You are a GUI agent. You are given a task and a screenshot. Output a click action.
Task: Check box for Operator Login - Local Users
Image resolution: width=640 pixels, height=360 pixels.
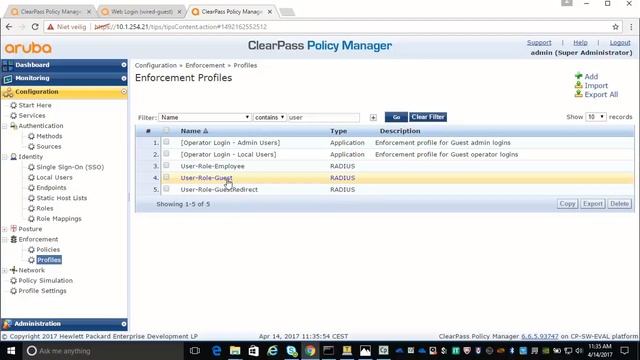166,154
